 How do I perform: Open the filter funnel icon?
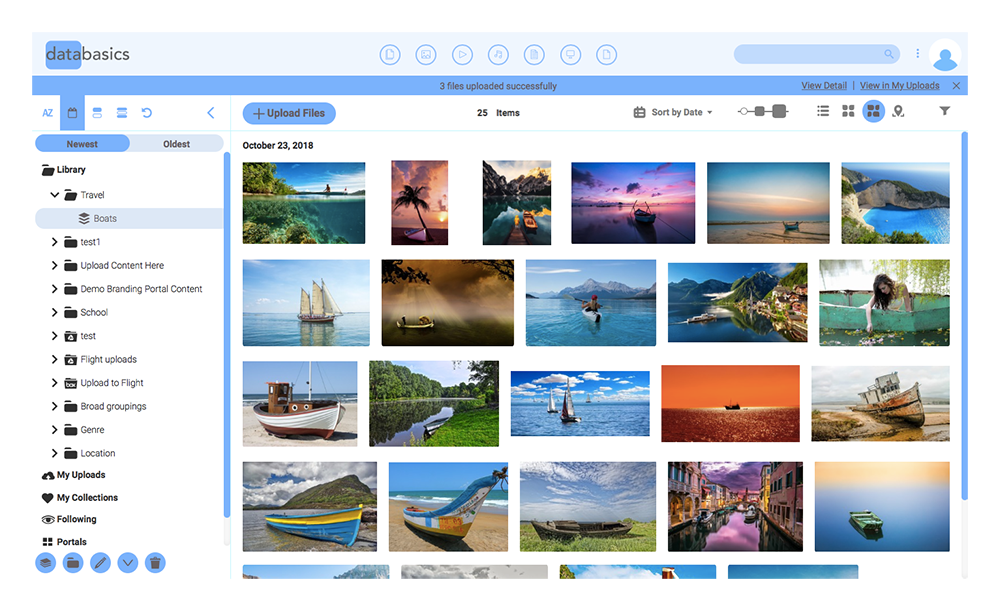tap(945, 111)
